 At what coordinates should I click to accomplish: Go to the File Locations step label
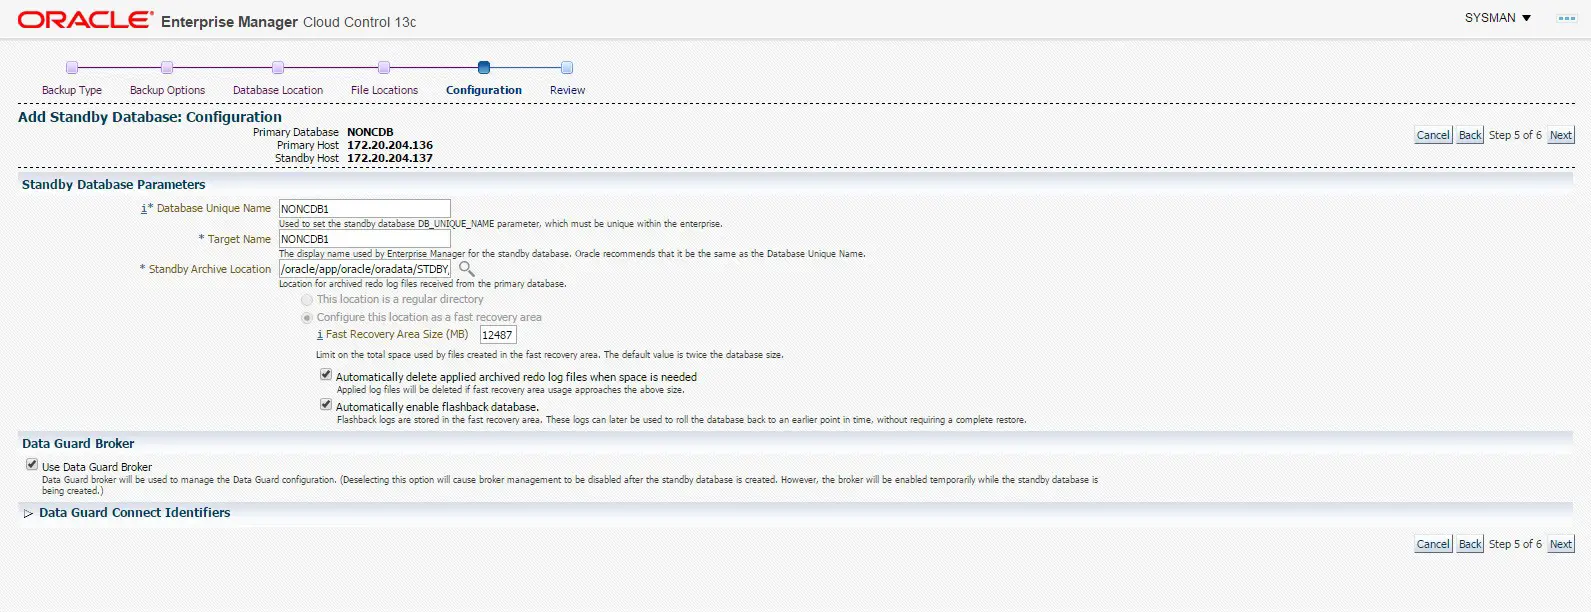click(x=384, y=90)
